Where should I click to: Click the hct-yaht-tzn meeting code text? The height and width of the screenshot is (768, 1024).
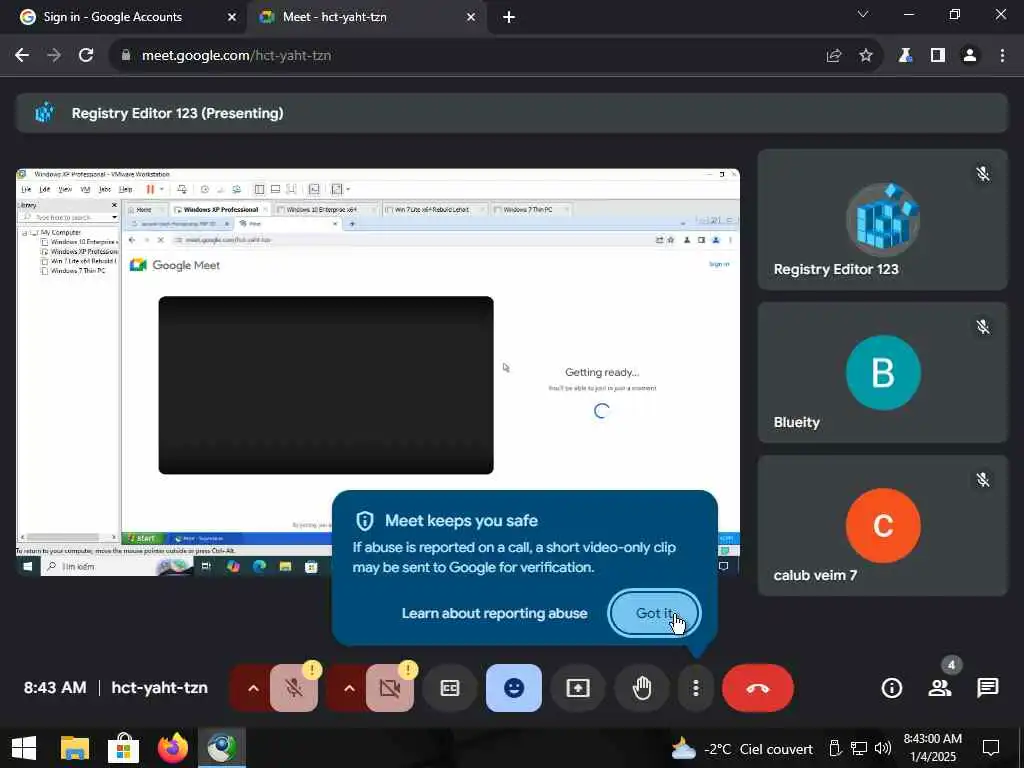tap(159, 688)
